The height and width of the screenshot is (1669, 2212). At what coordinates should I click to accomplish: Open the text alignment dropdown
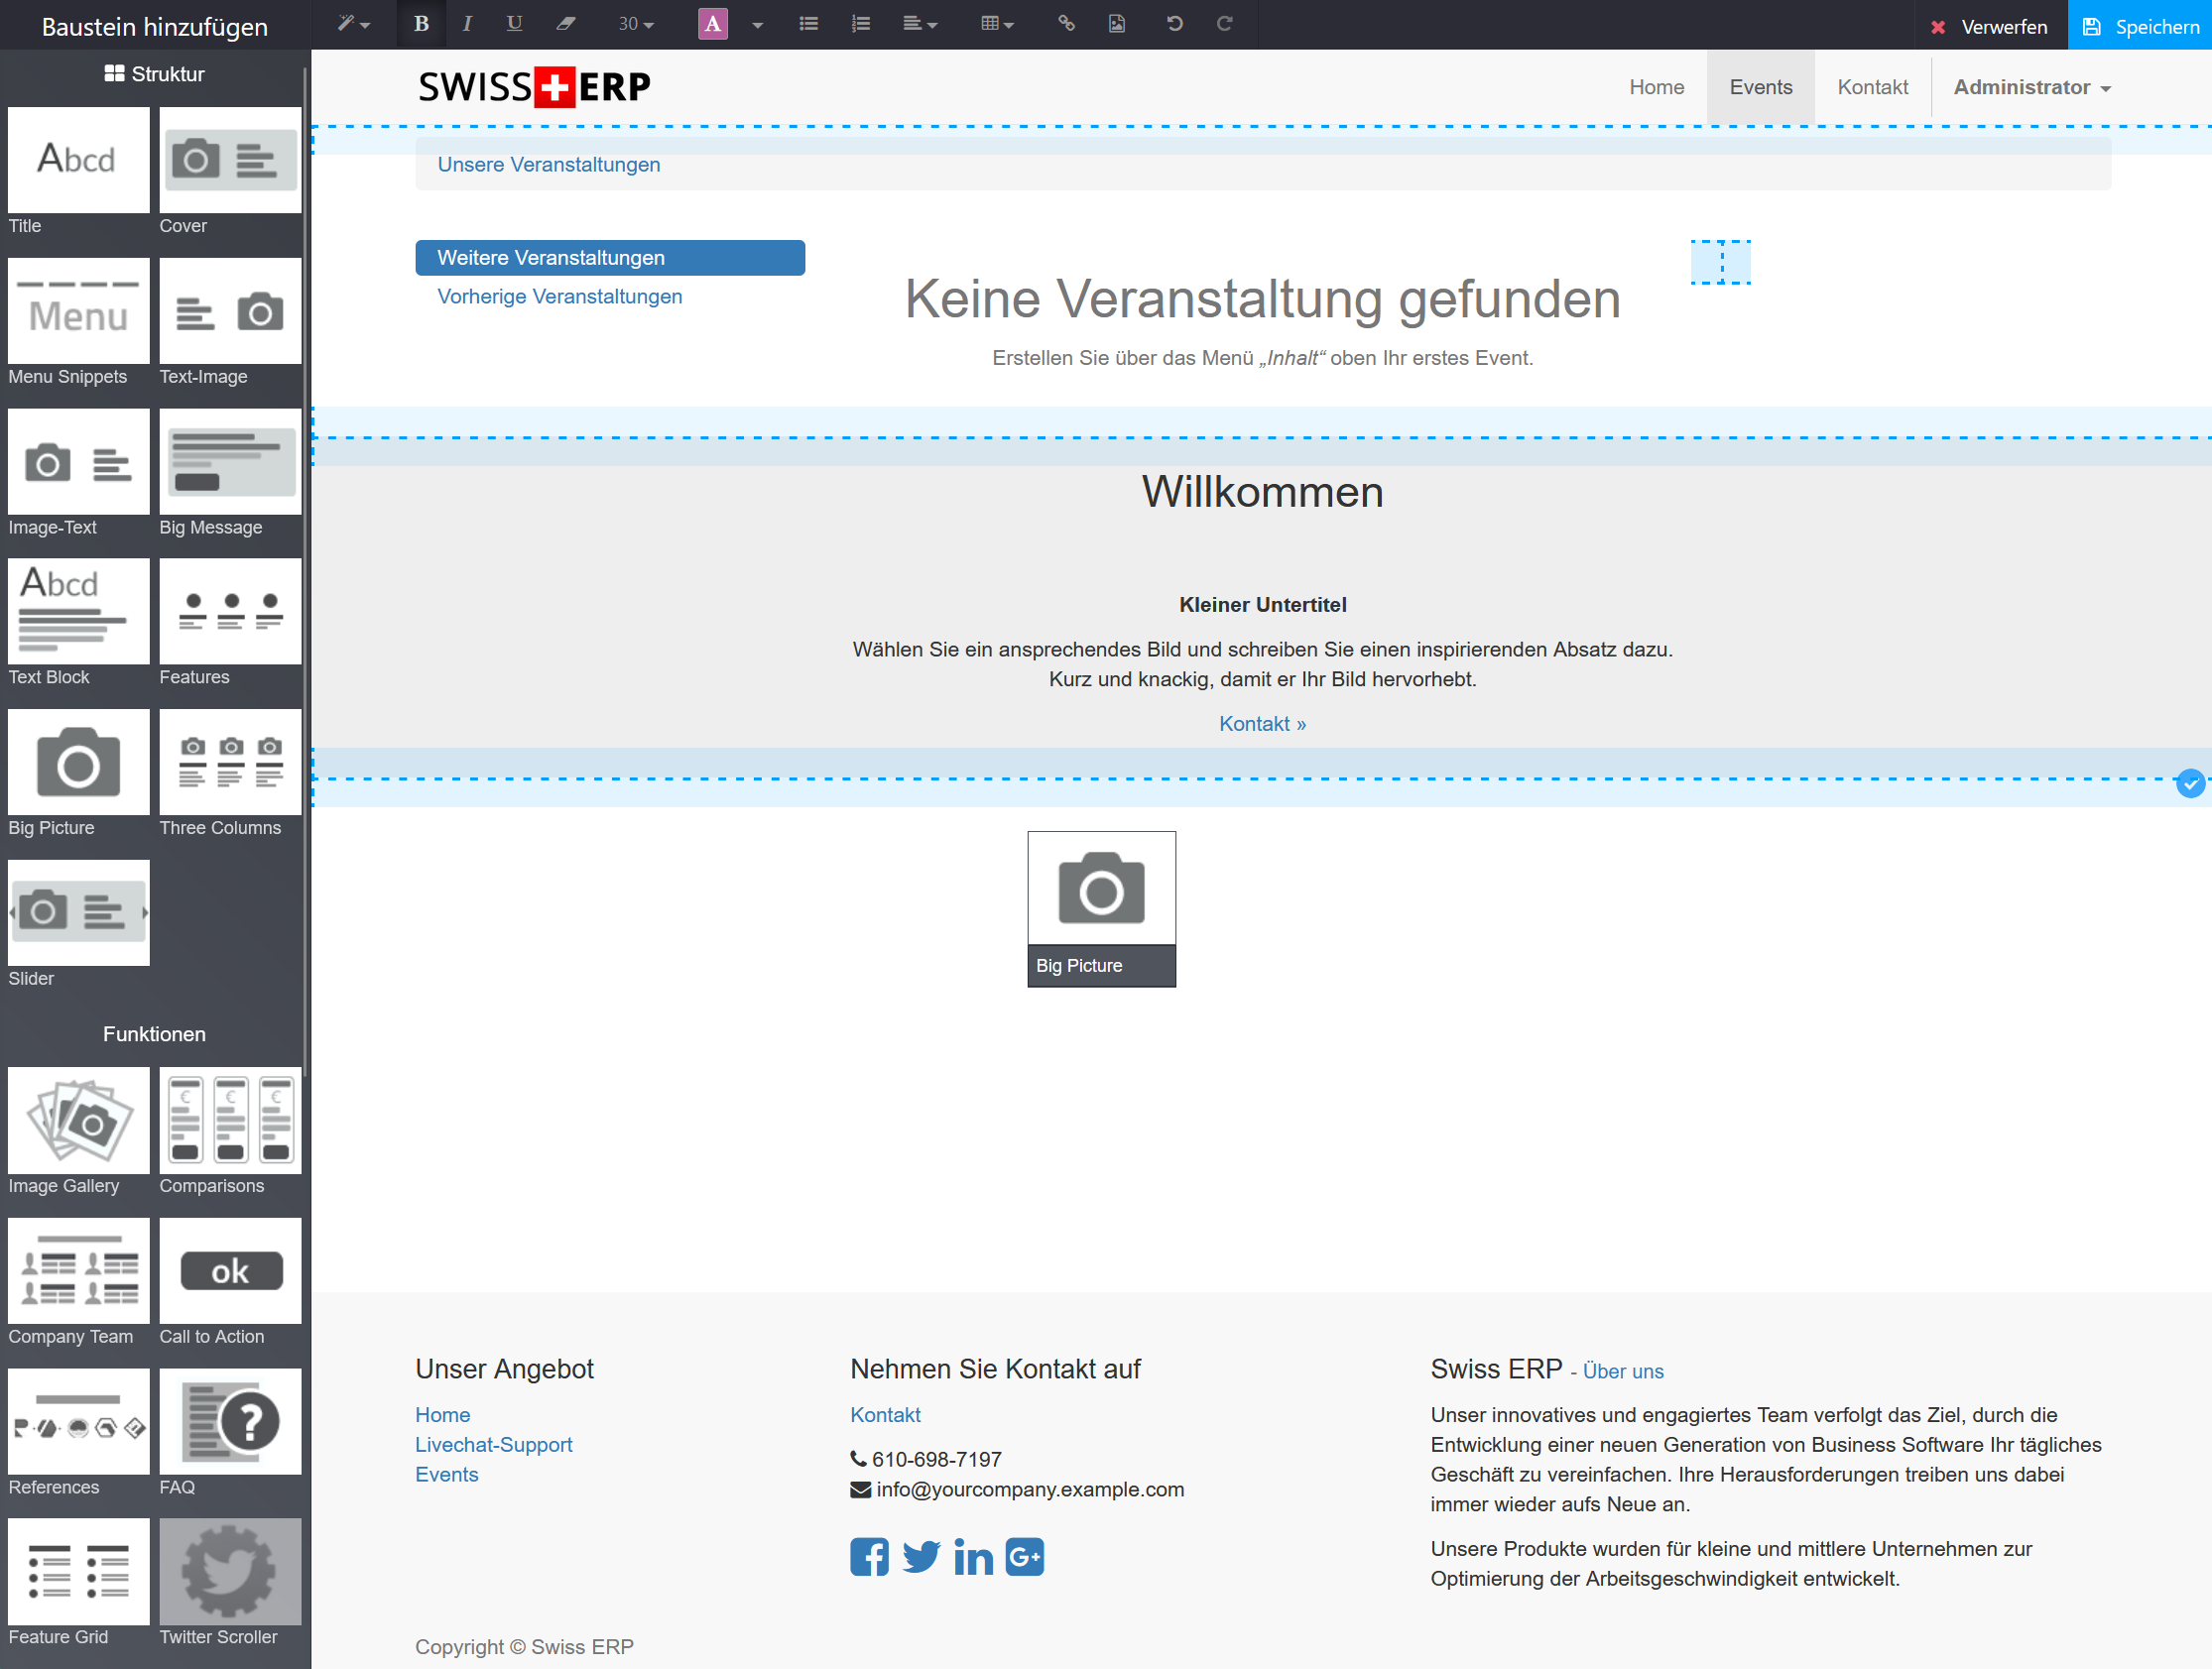click(920, 23)
